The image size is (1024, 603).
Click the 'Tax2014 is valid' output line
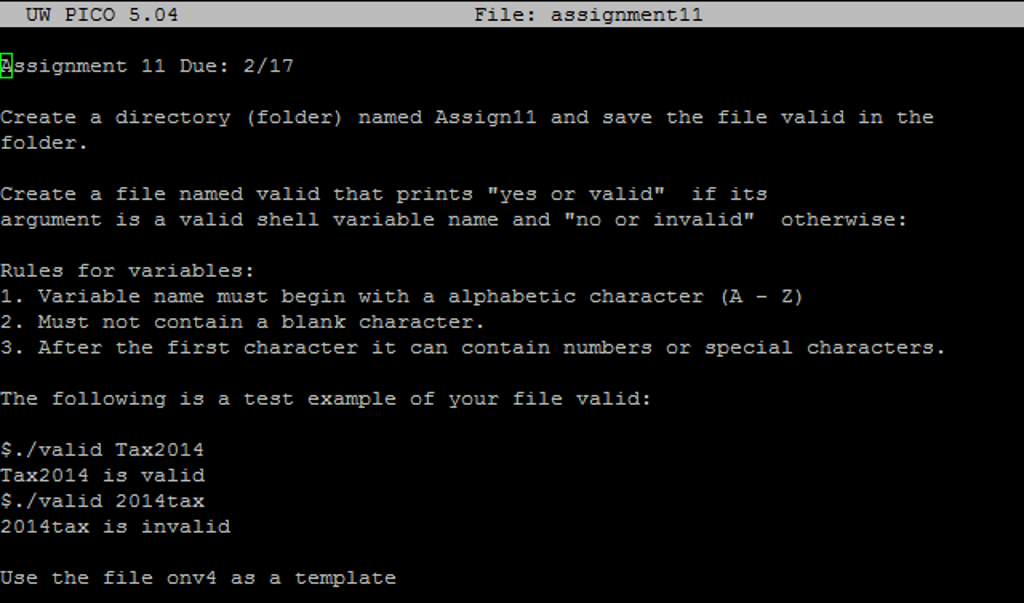pos(103,476)
